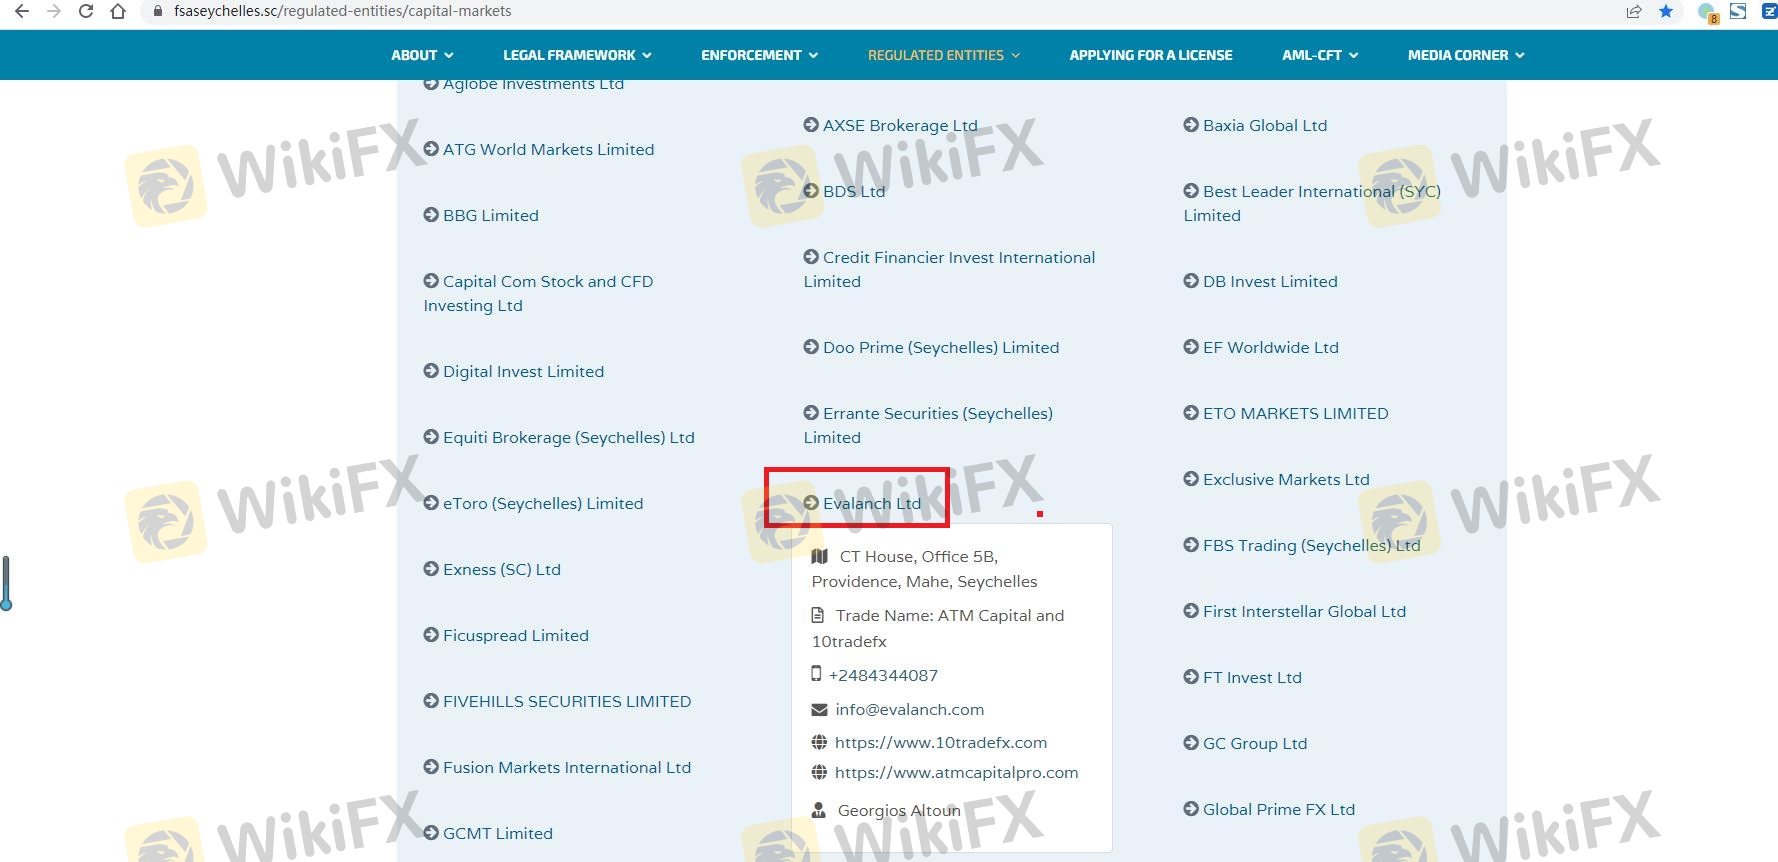Click the document icon beside Trade Name
This screenshot has height=862, width=1778.
point(818,615)
